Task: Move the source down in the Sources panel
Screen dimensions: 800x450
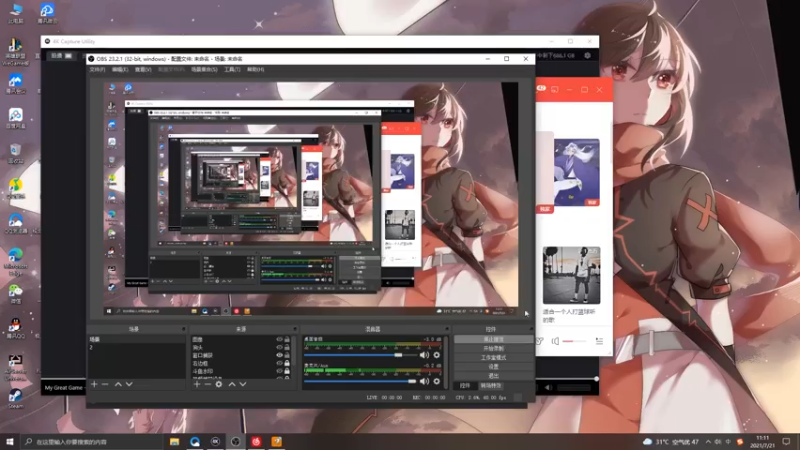Action: pos(243,384)
